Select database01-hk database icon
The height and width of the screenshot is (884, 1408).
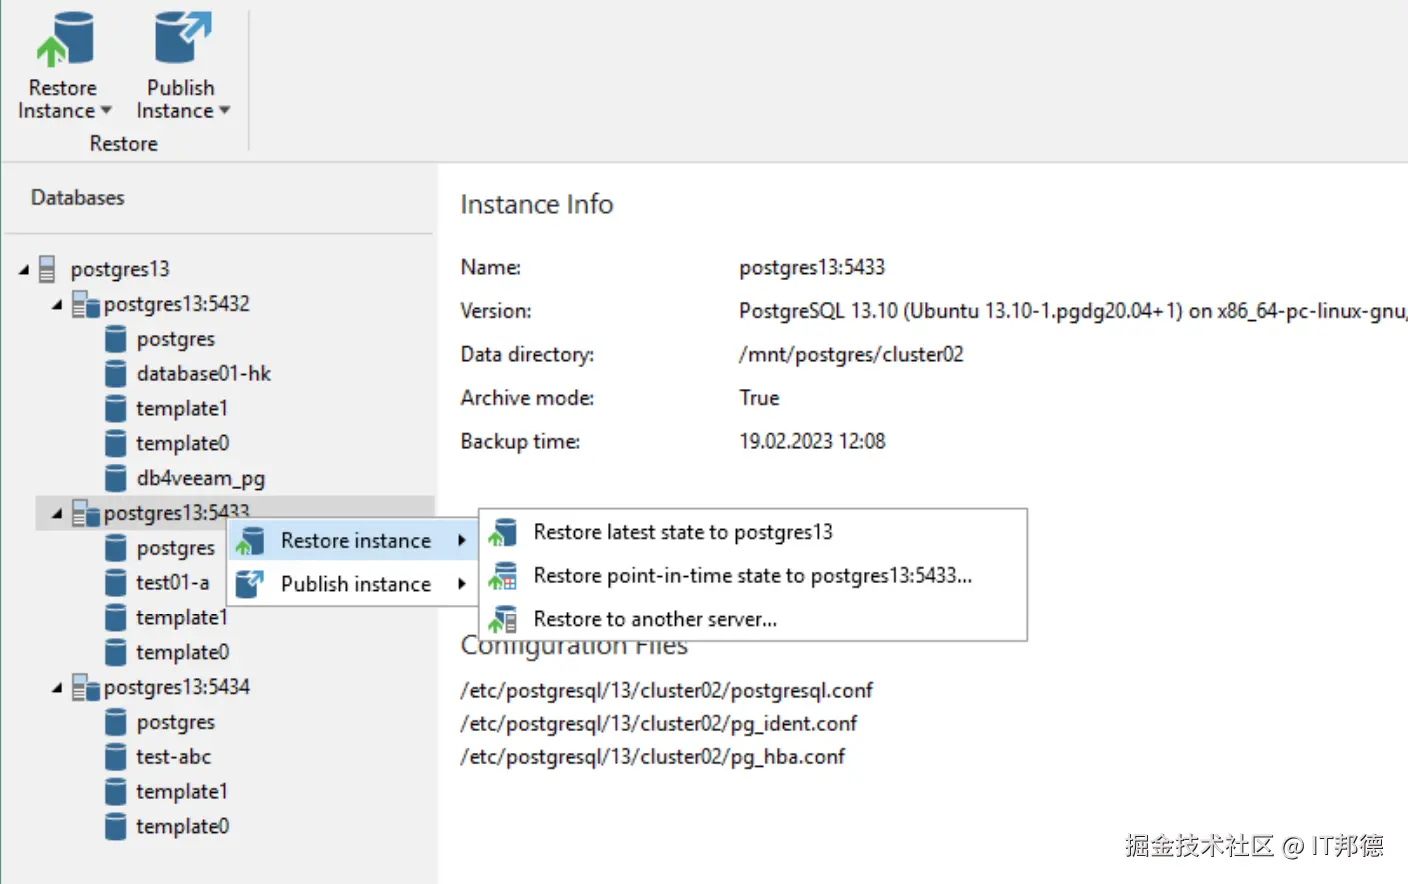point(116,374)
